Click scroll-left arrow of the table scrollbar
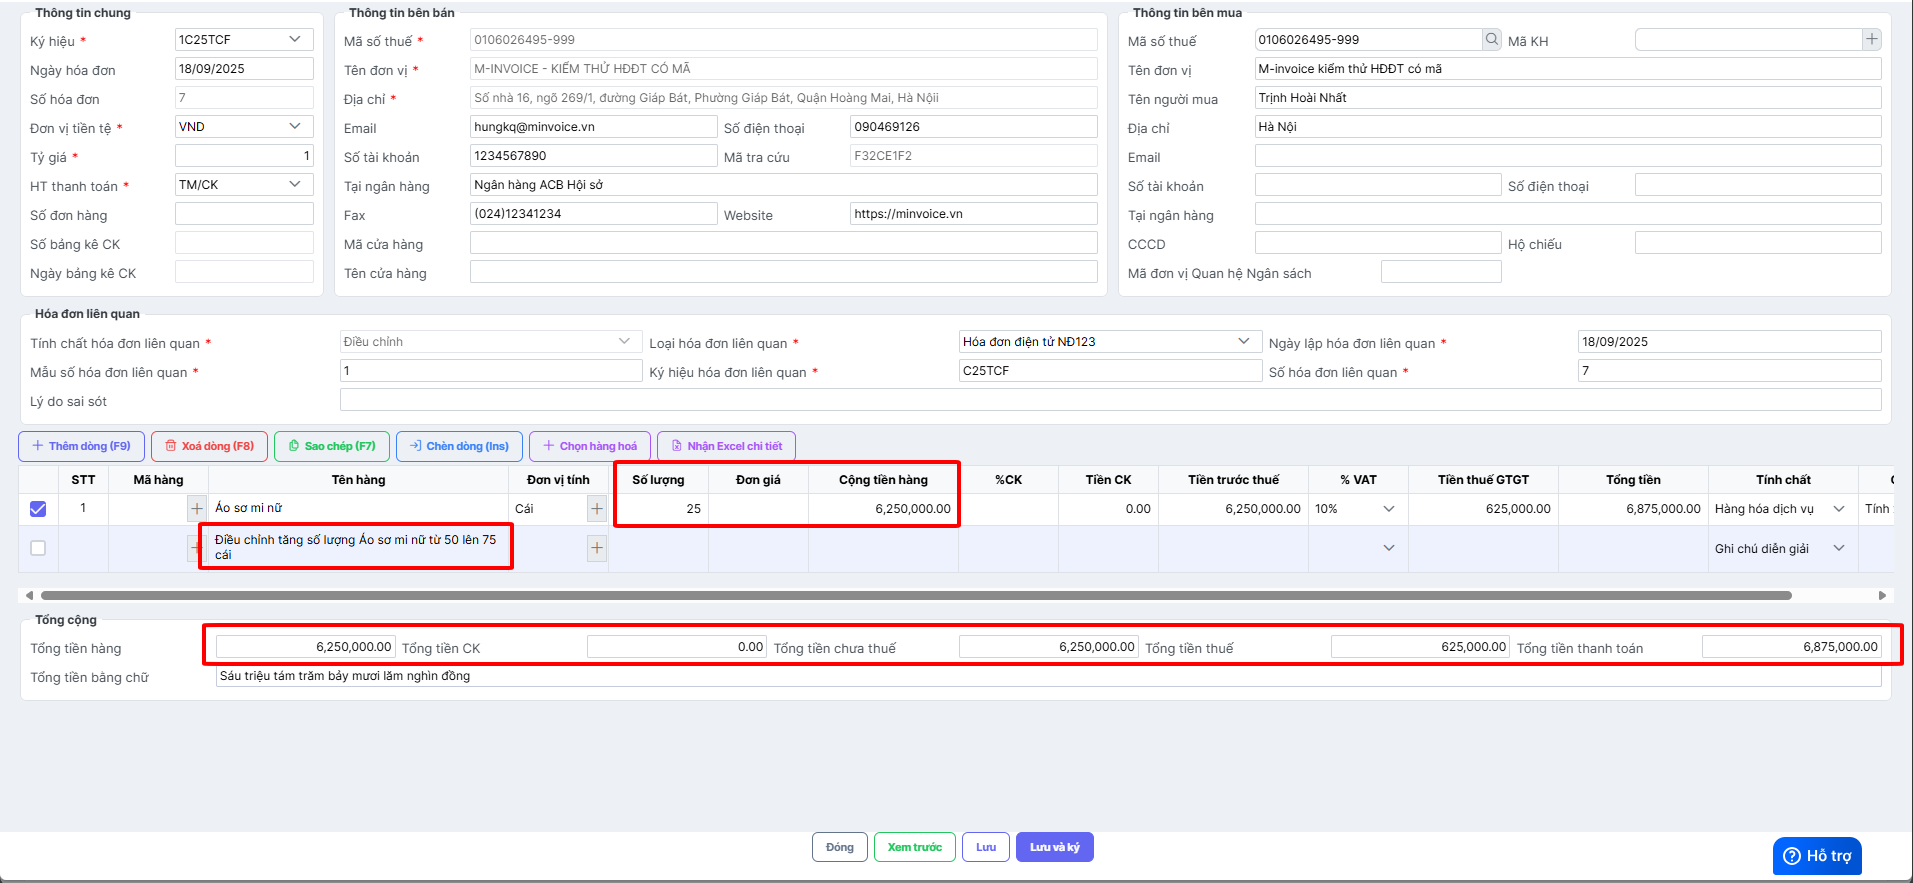The image size is (1913, 883). pyautogui.click(x=29, y=595)
